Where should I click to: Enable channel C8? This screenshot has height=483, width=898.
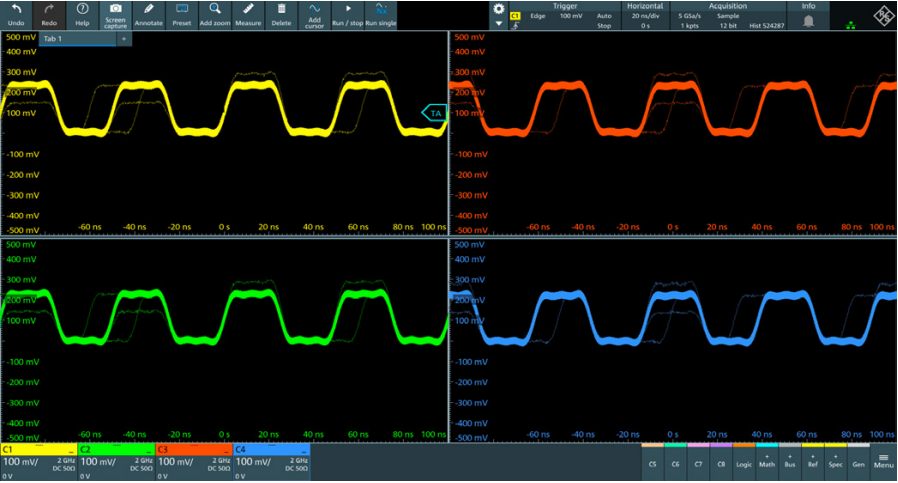pyautogui.click(x=721, y=462)
